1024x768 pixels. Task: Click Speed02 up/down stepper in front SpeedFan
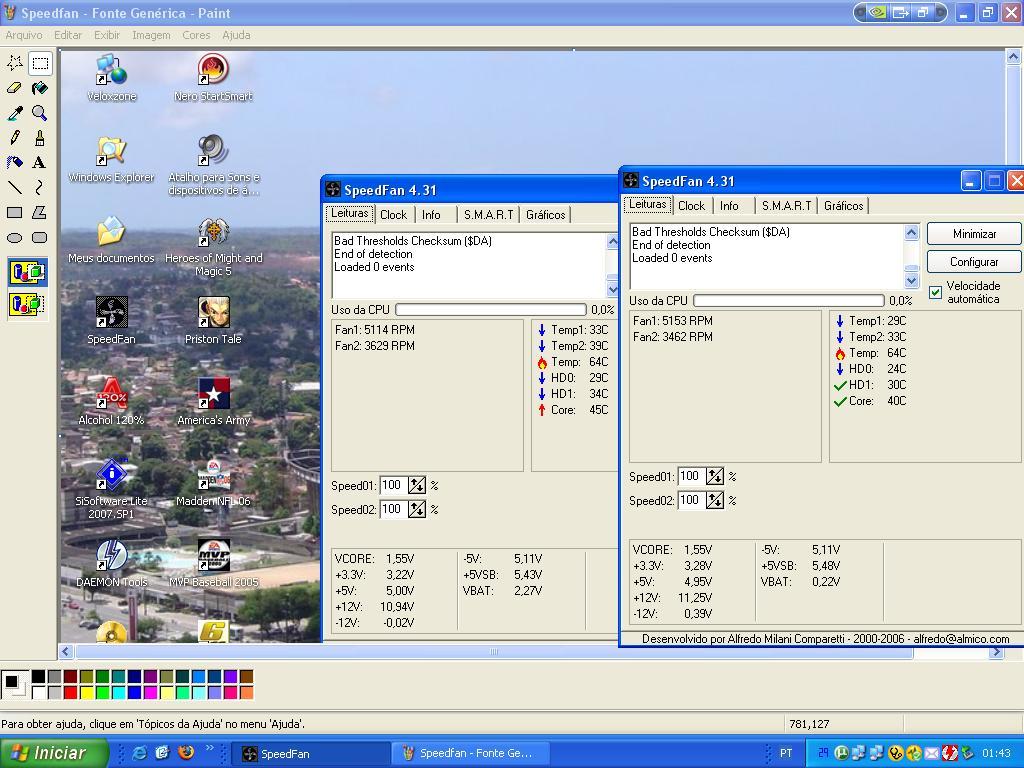click(715, 500)
